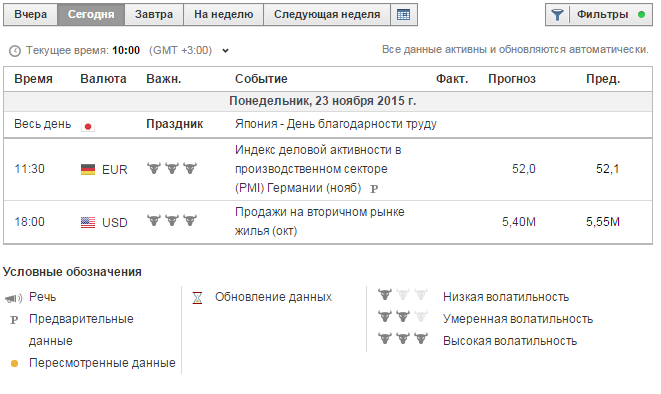Click the Условные обозначения heading
661x394 pixels.
coord(72,272)
